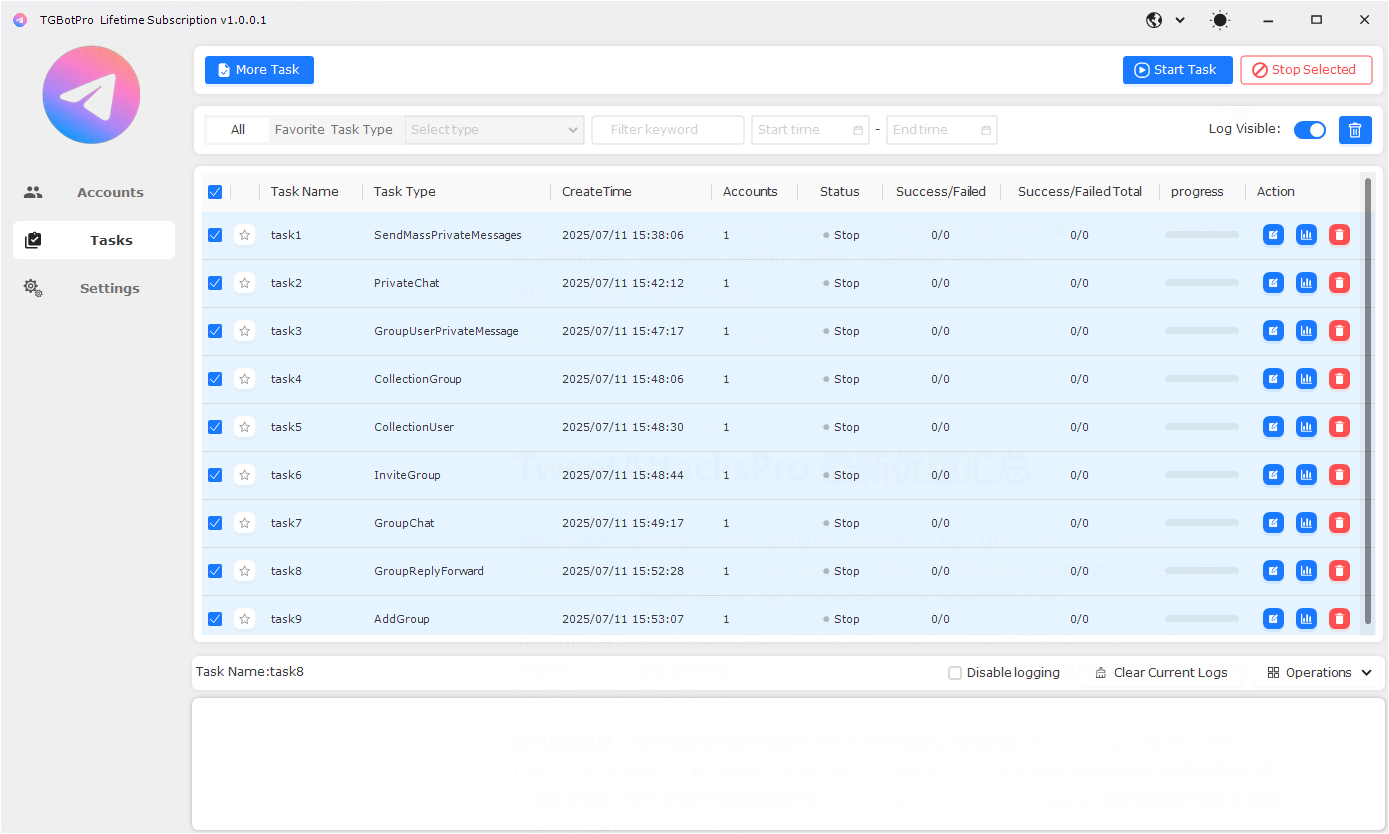Open statistics chart icon for task3
Viewport: 1389px width, 834px height.
pos(1306,331)
